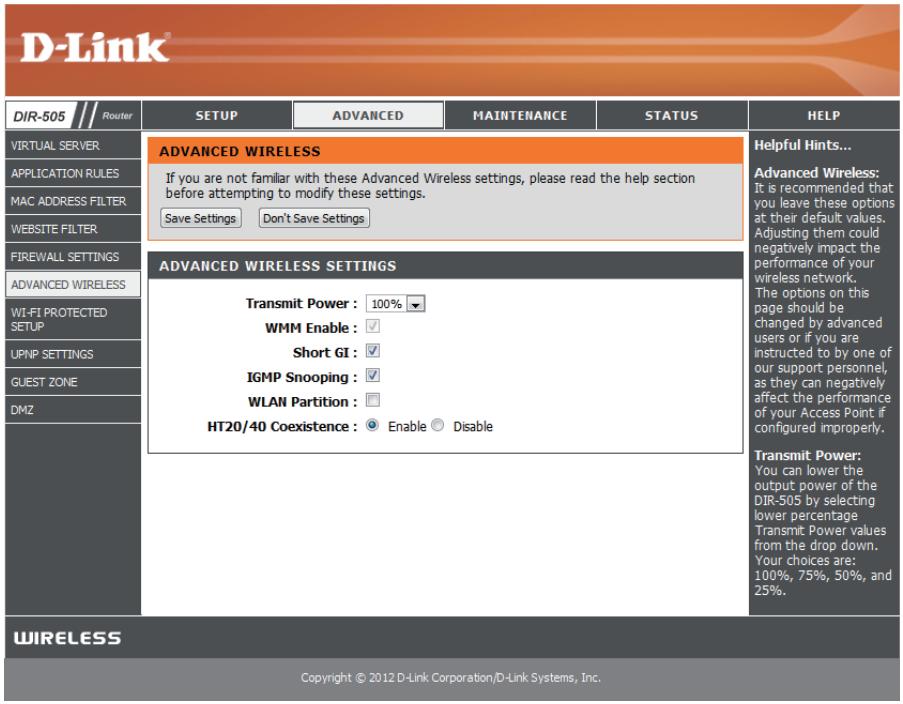Open Application Rules page
903x704 pixels.
(73, 173)
